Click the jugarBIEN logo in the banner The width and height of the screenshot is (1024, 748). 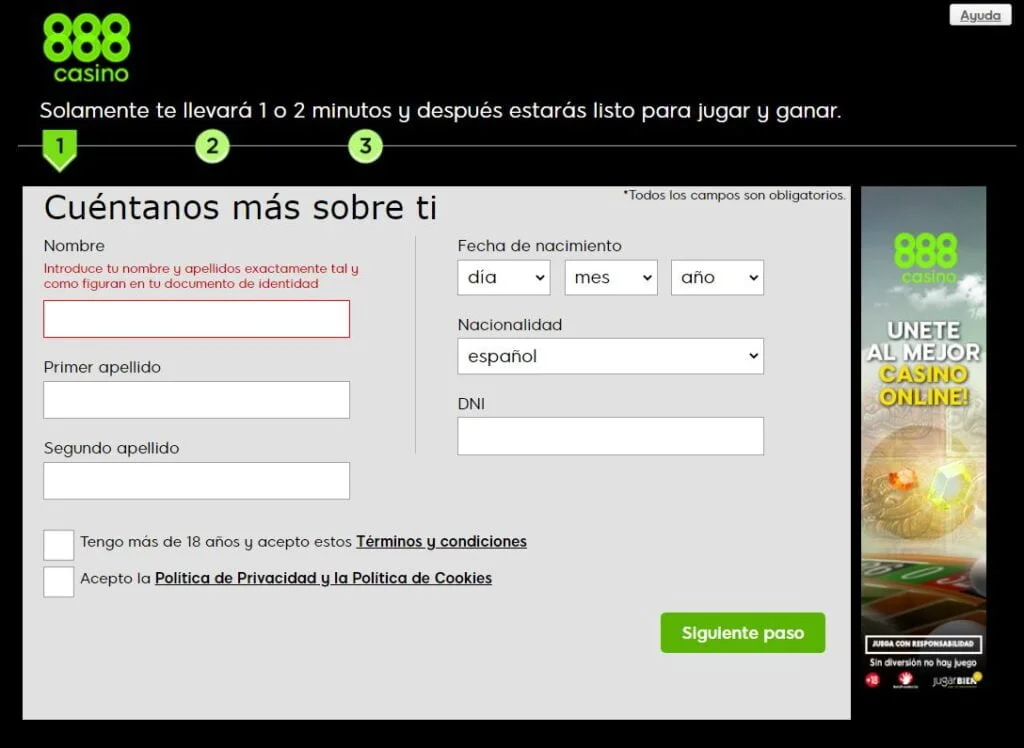coord(953,680)
